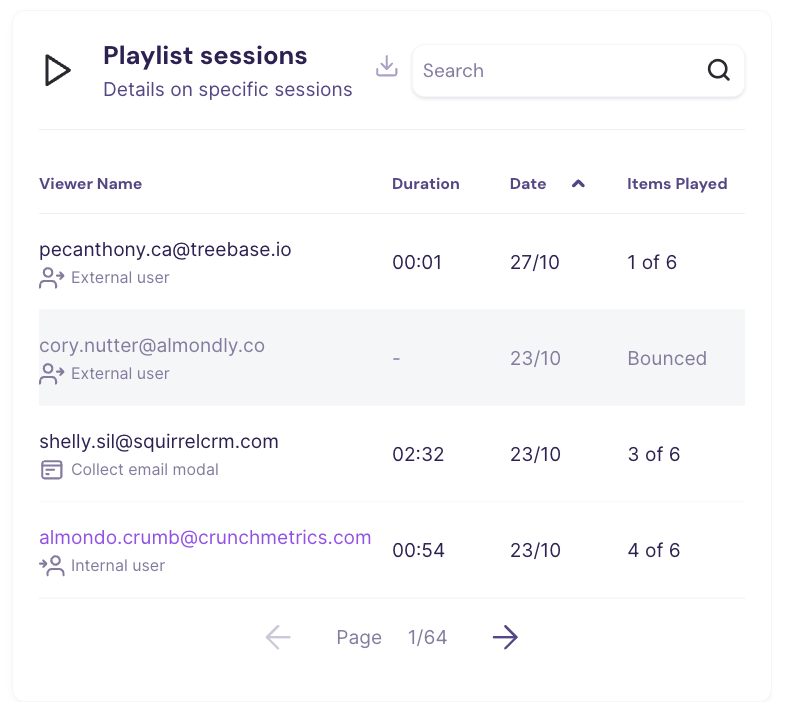The image size is (786, 712).
Task: Click external user icon under pecanthony.ca@treebase.io
Action: point(51,278)
